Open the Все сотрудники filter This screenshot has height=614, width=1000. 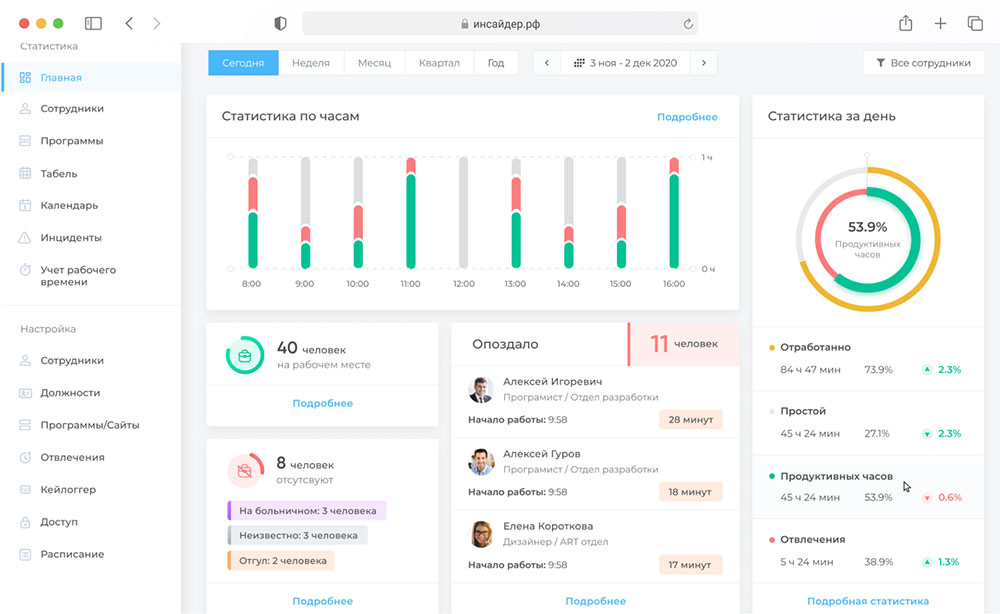[x=922, y=63]
